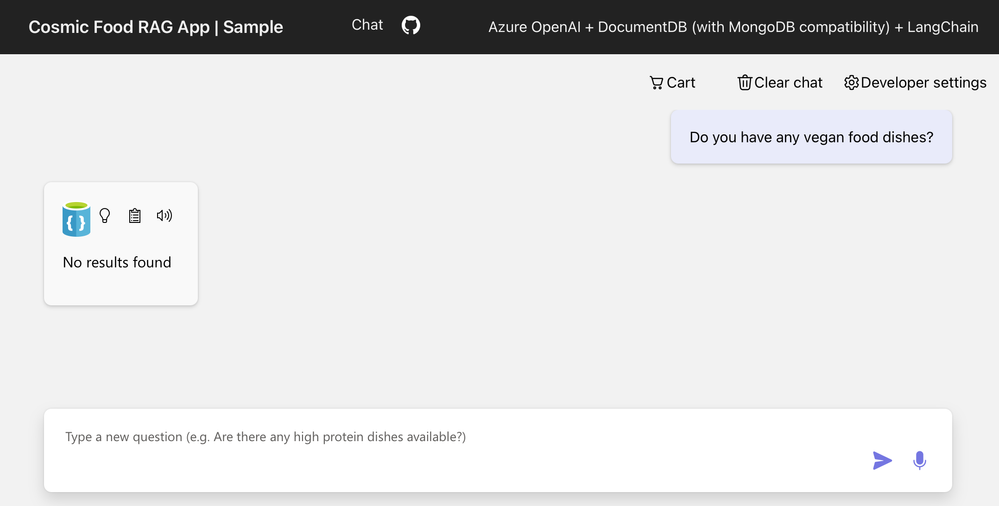This screenshot has width=999, height=506.
Task: Show supporting content via clipboard icon
Action: (x=135, y=215)
